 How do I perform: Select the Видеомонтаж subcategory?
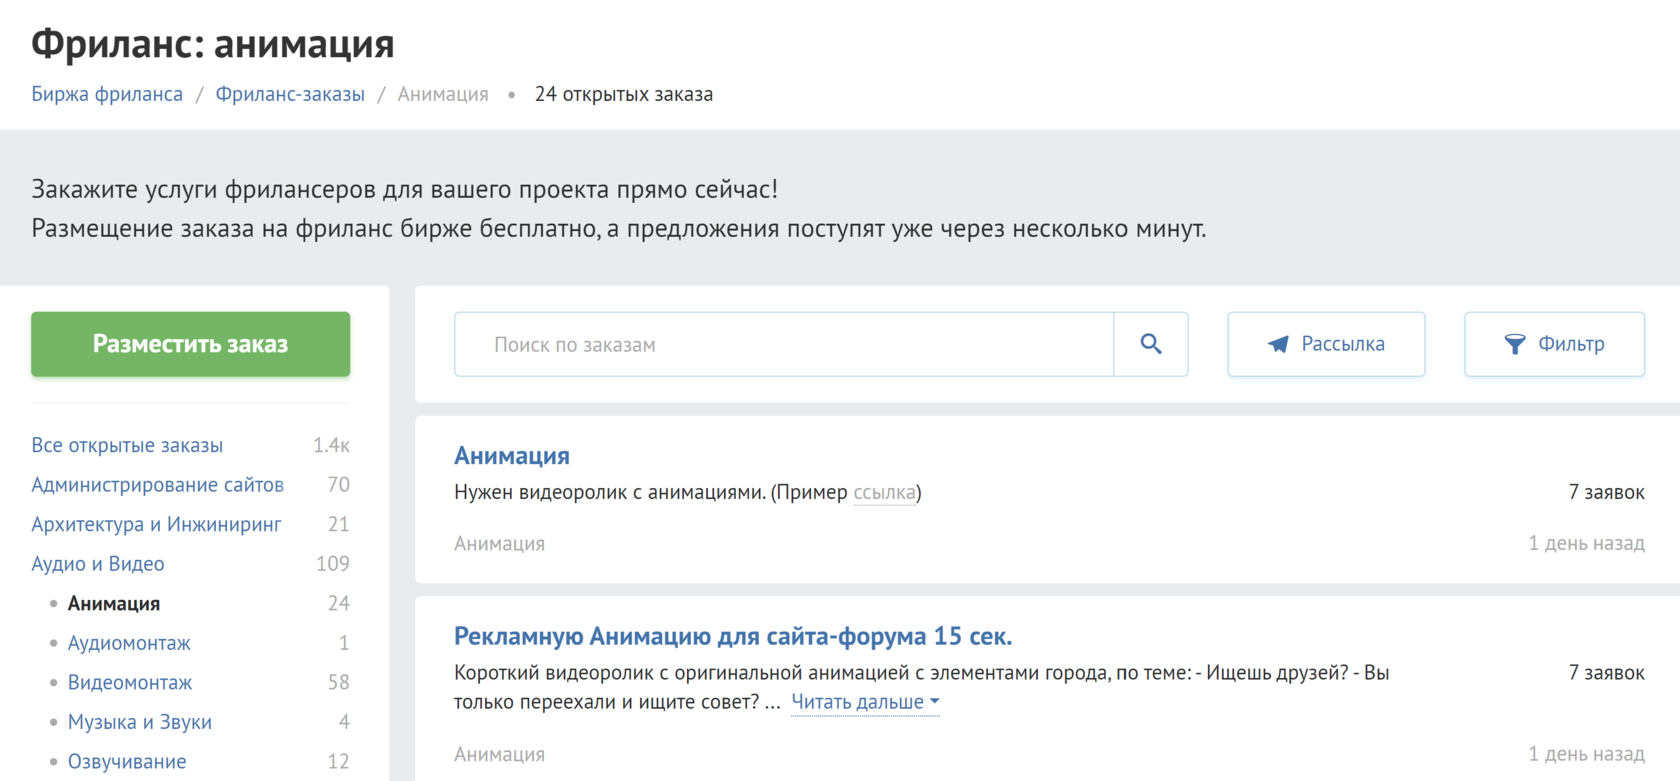click(130, 682)
